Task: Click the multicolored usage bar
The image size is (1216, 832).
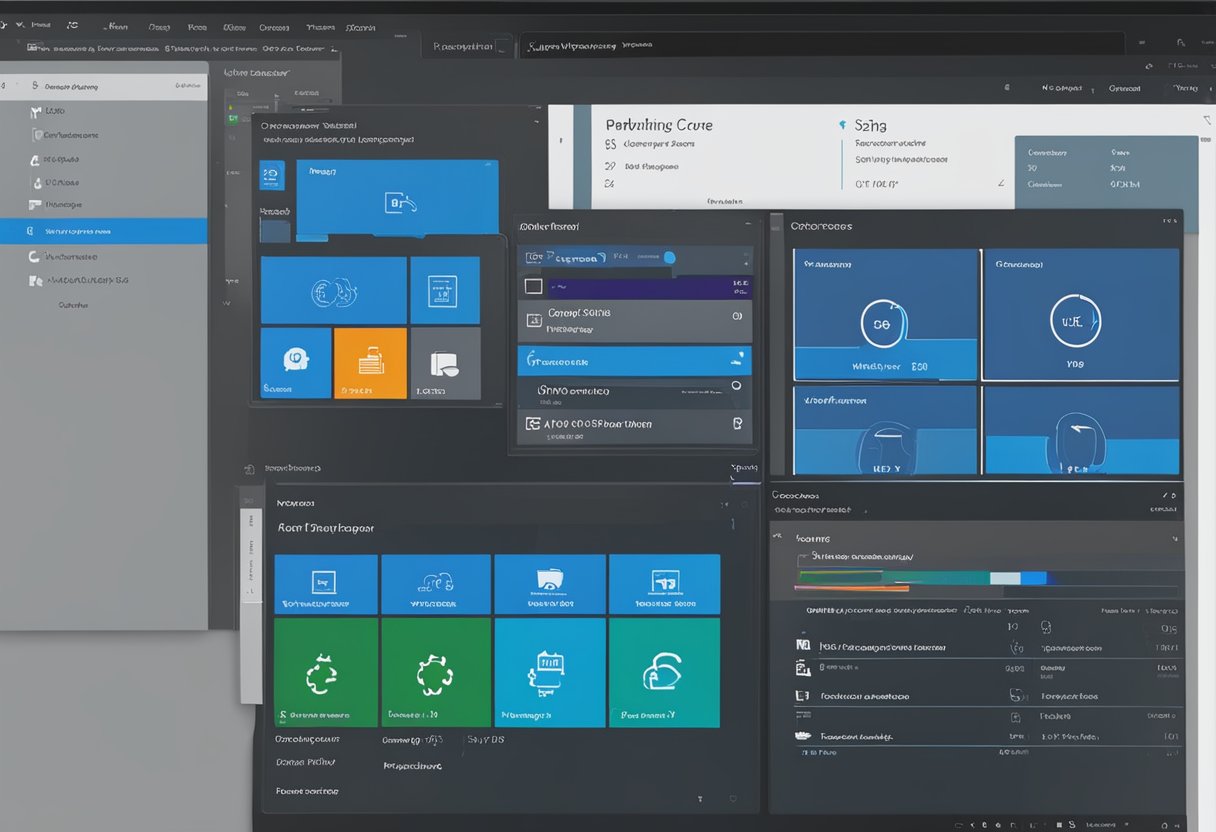Action: [920, 578]
